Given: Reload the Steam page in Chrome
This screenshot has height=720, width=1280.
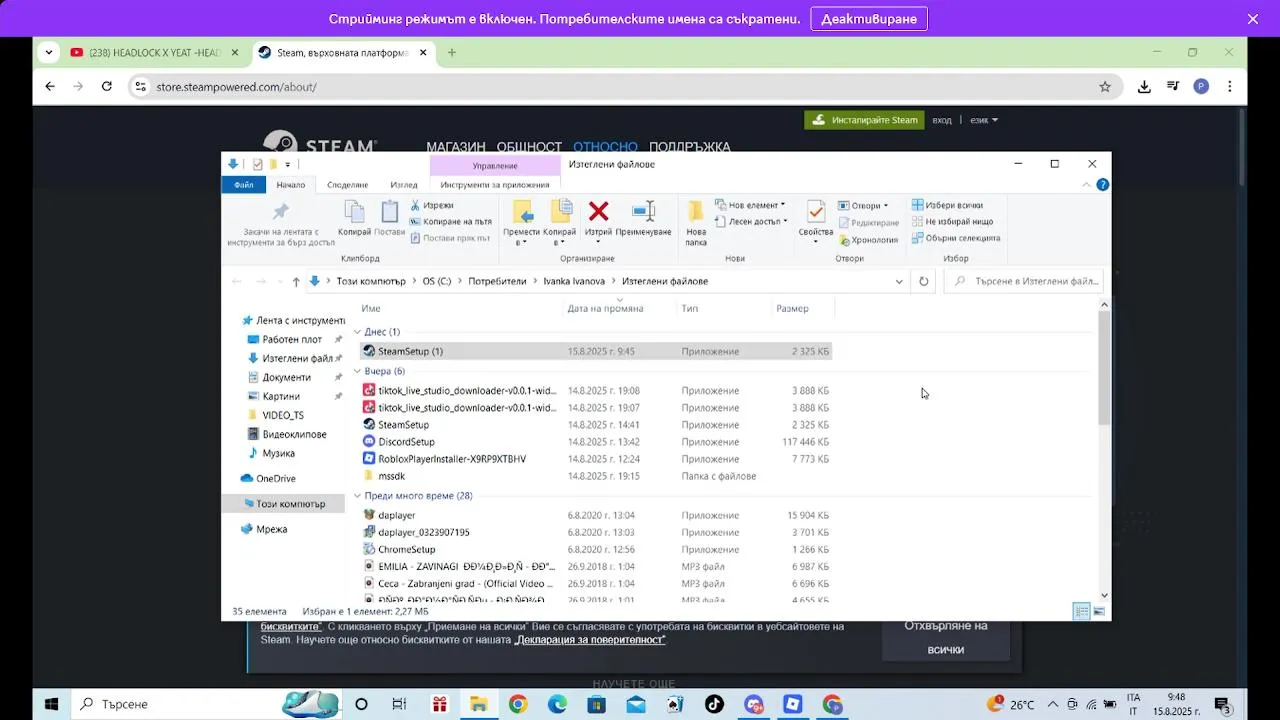Looking at the screenshot, I should point(106,87).
